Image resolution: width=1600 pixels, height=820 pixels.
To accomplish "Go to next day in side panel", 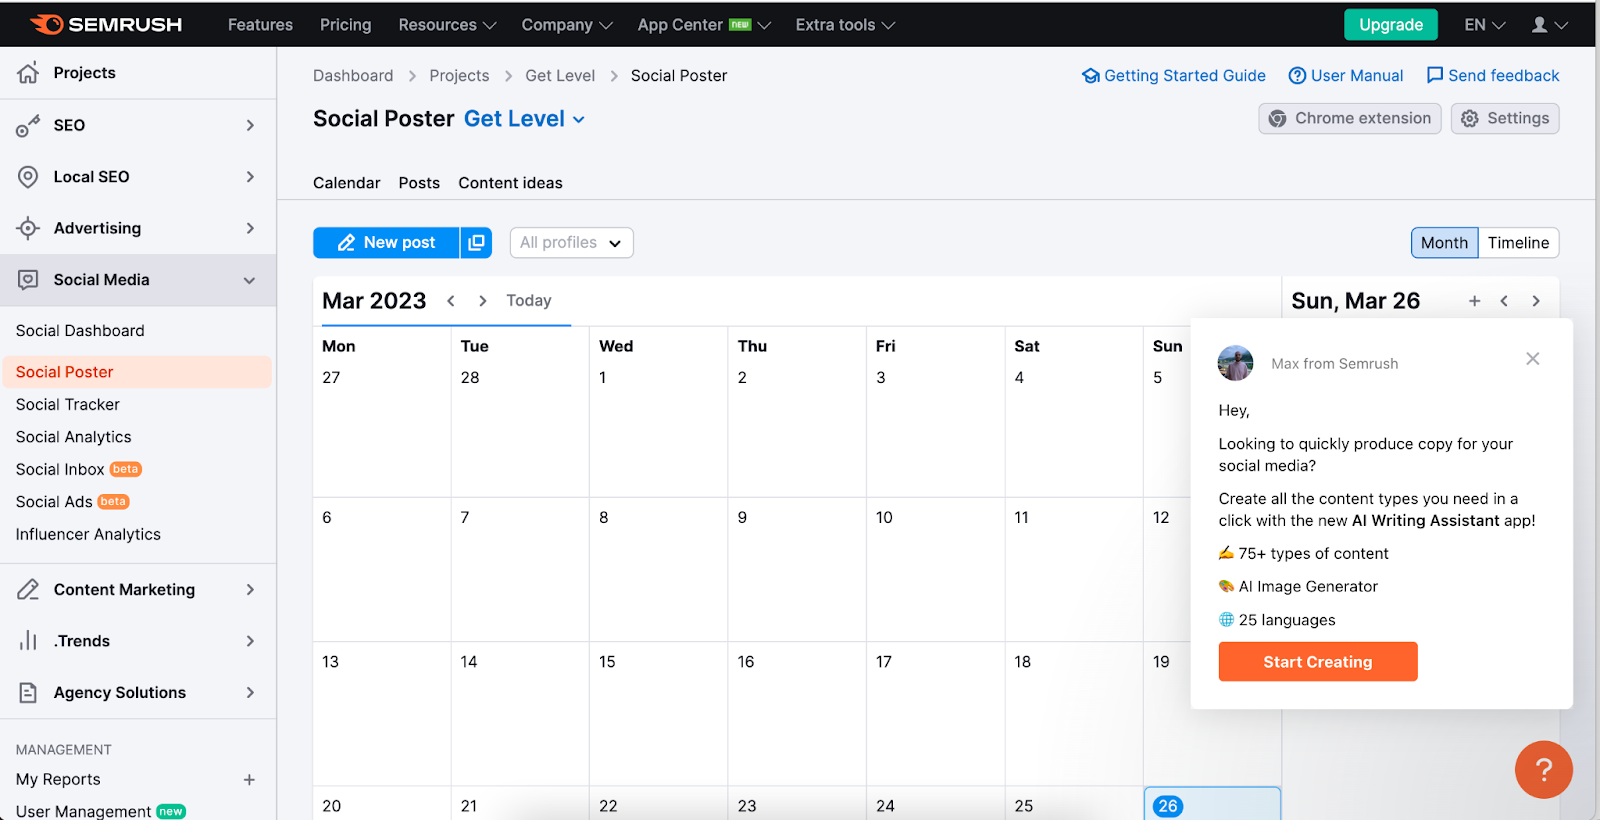I will [x=1536, y=301].
